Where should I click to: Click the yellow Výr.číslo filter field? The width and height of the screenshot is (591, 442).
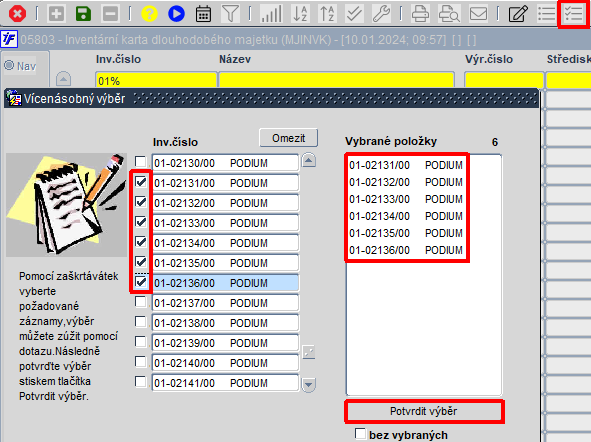(x=504, y=81)
